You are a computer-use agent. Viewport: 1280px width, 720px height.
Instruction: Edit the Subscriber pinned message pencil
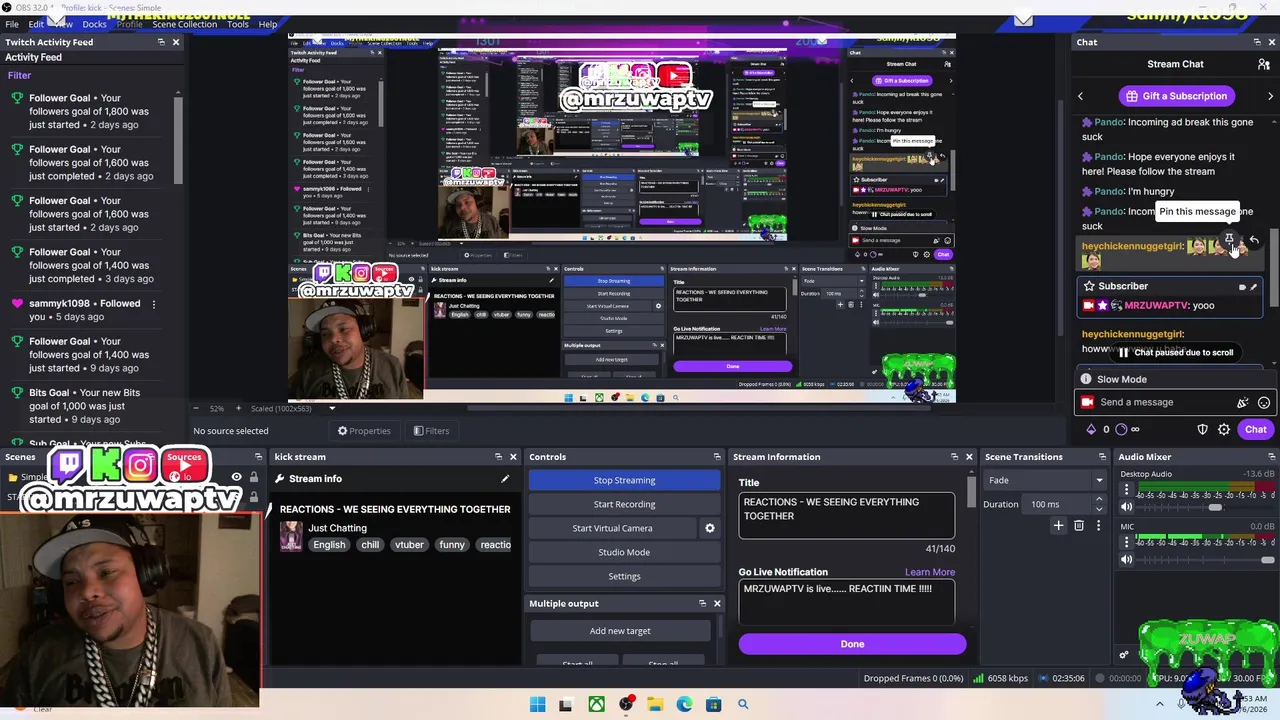[x=1254, y=287]
